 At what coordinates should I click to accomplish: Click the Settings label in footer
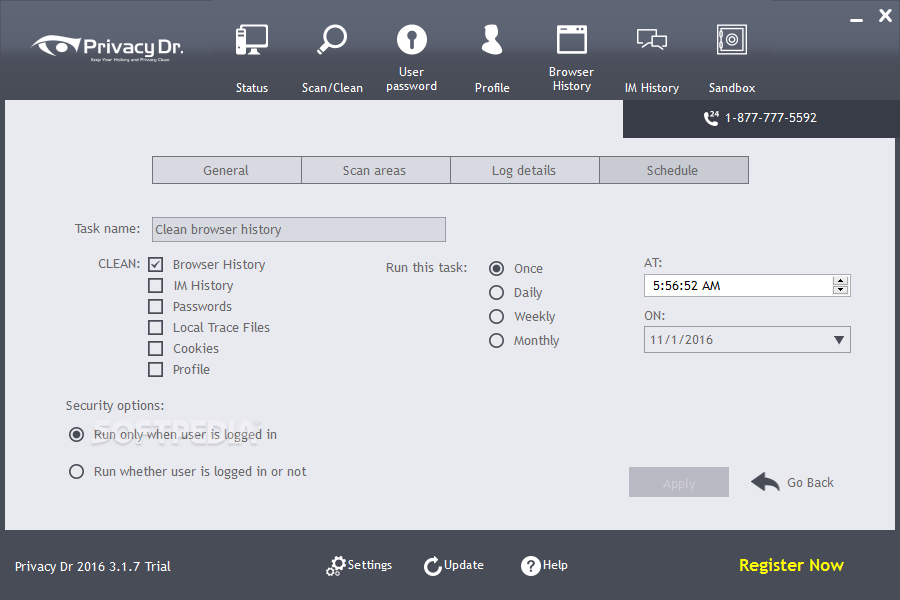(x=370, y=565)
